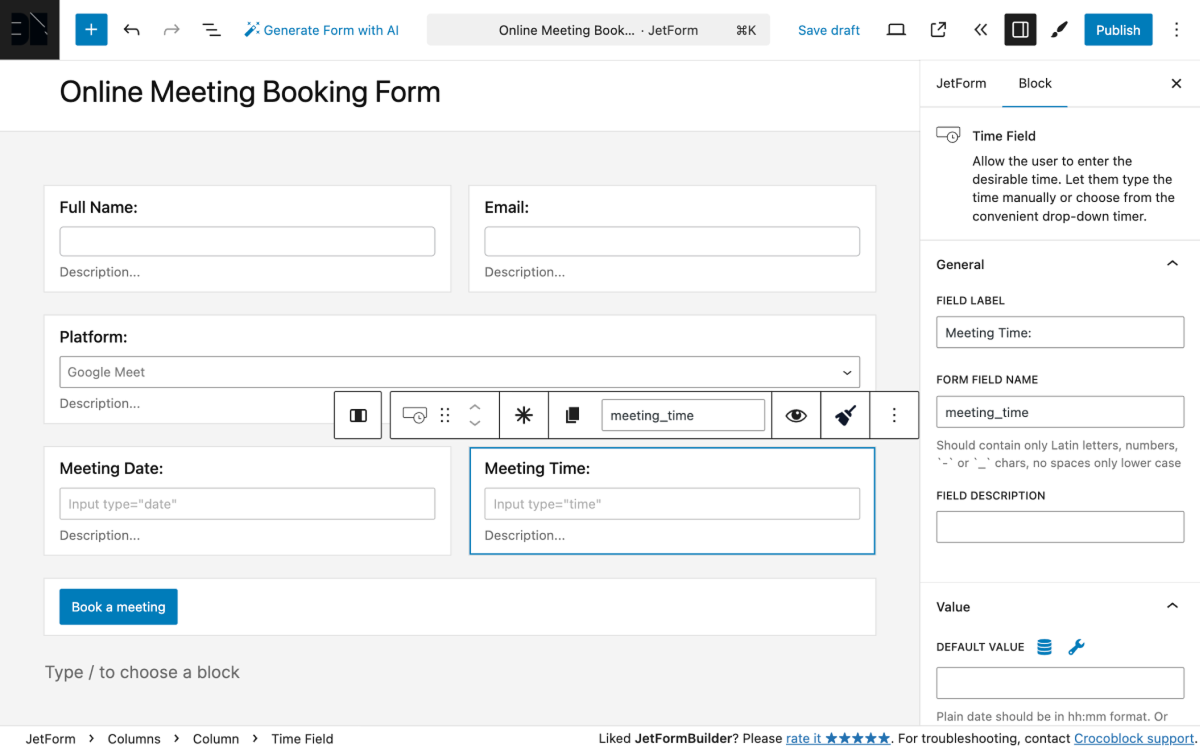Open the Styles brush icon
This screenshot has width=1200, height=750.
click(1059, 30)
